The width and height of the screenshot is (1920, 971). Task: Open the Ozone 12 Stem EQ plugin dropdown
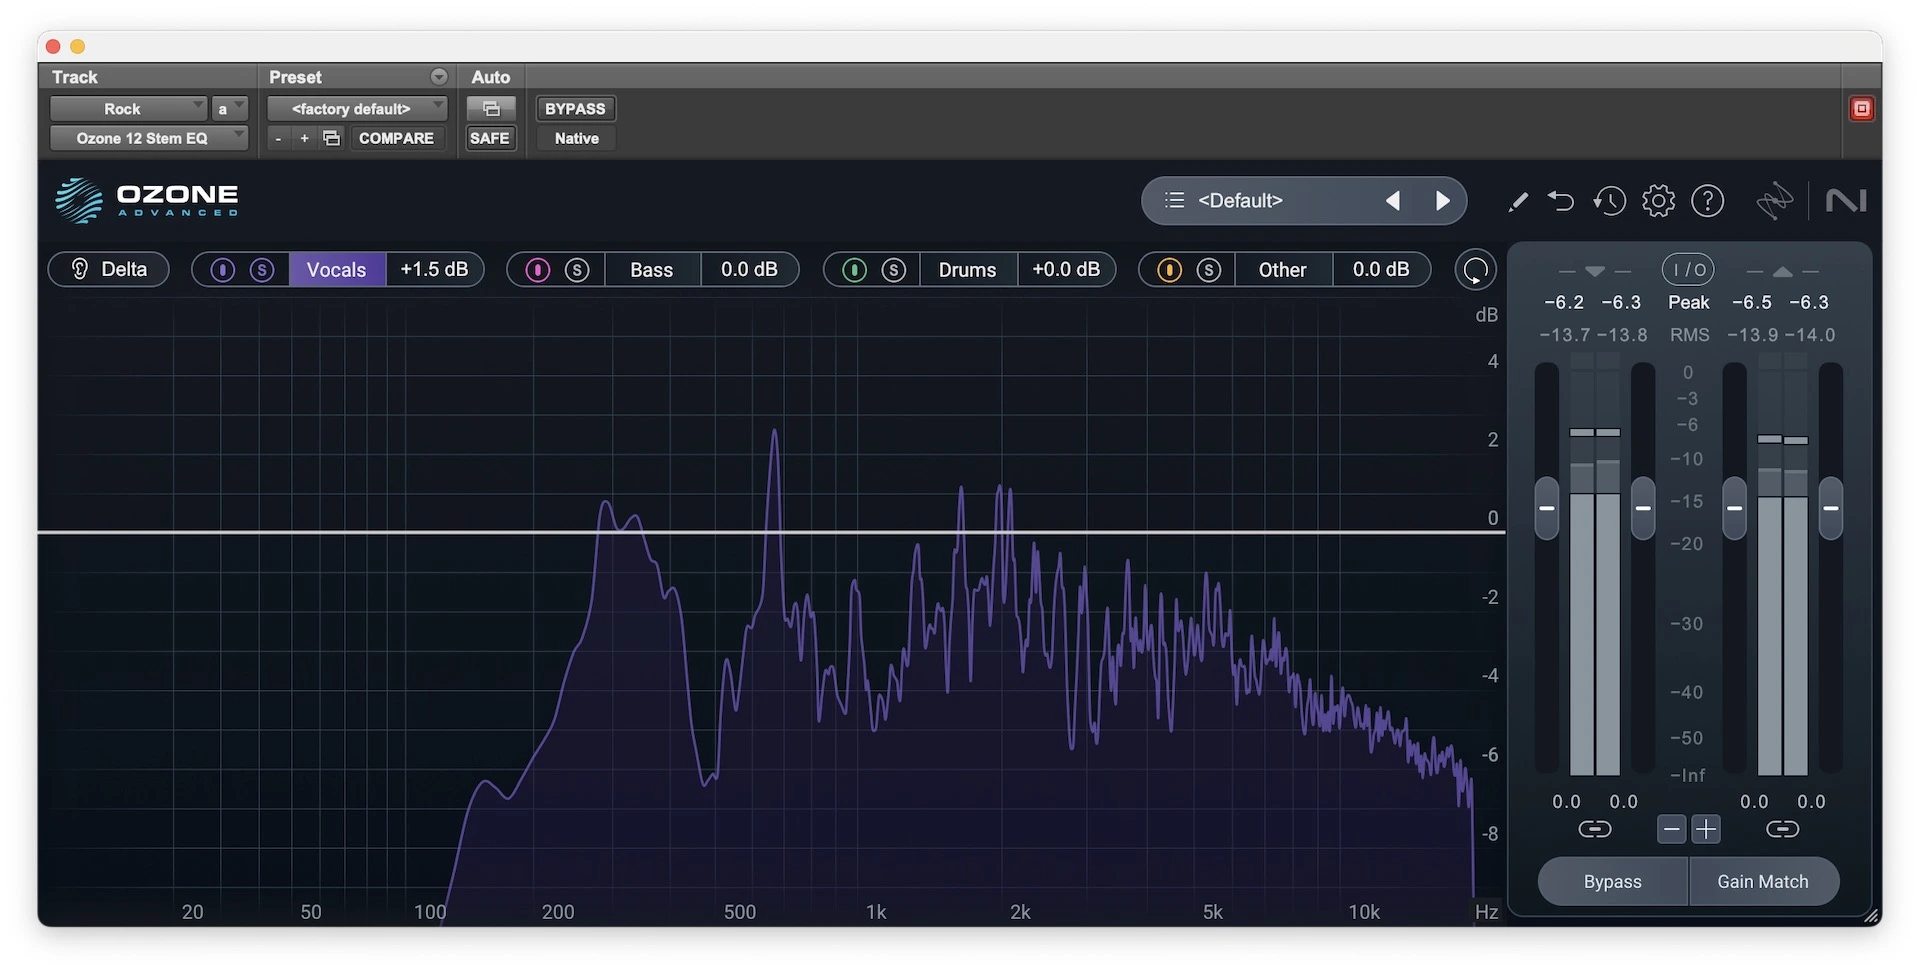tap(148, 138)
